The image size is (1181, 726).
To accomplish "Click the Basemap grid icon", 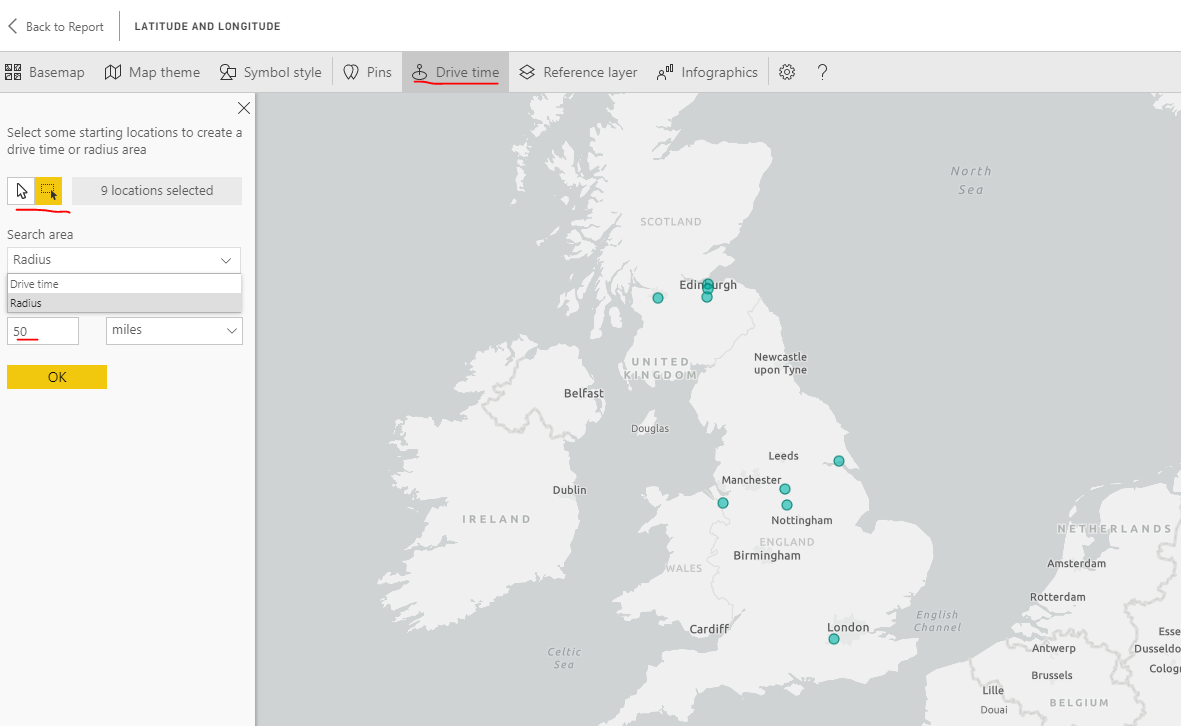I will tap(13, 72).
